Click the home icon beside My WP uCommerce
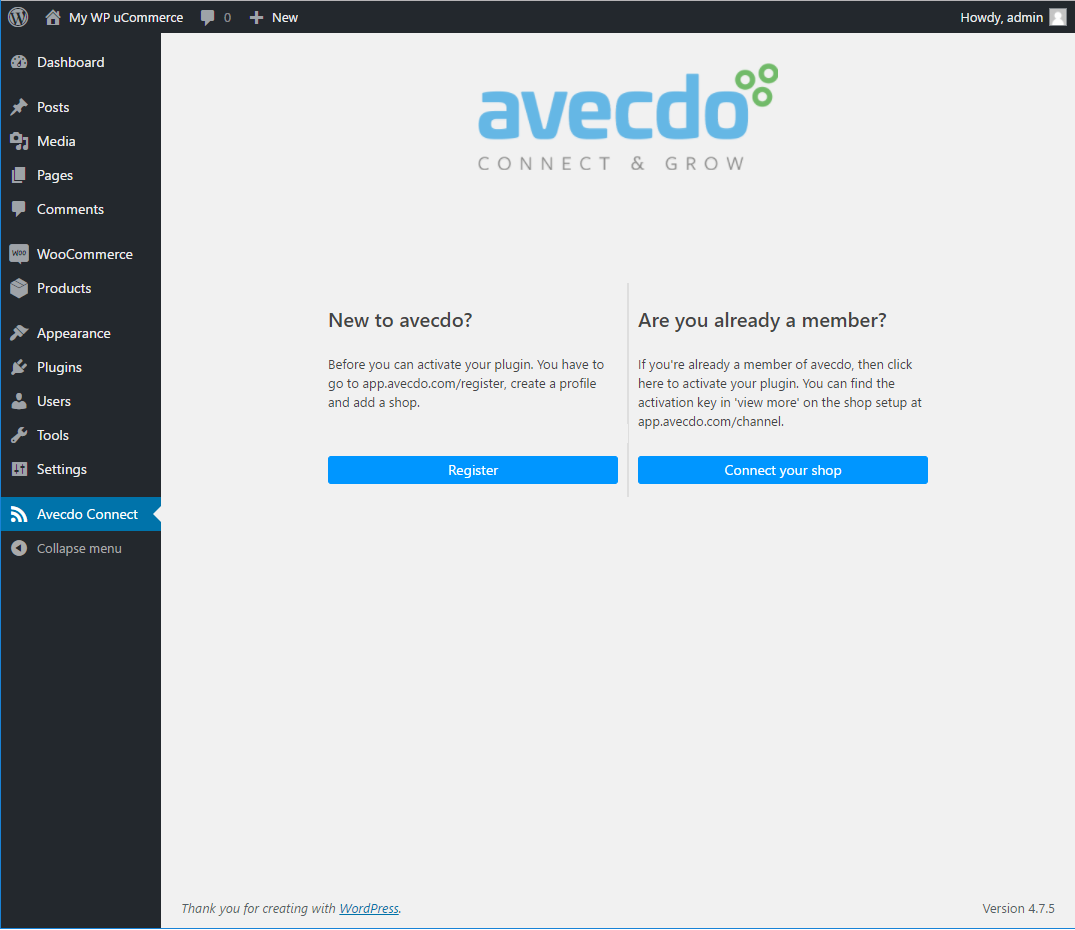 click(x=53, y=17)
